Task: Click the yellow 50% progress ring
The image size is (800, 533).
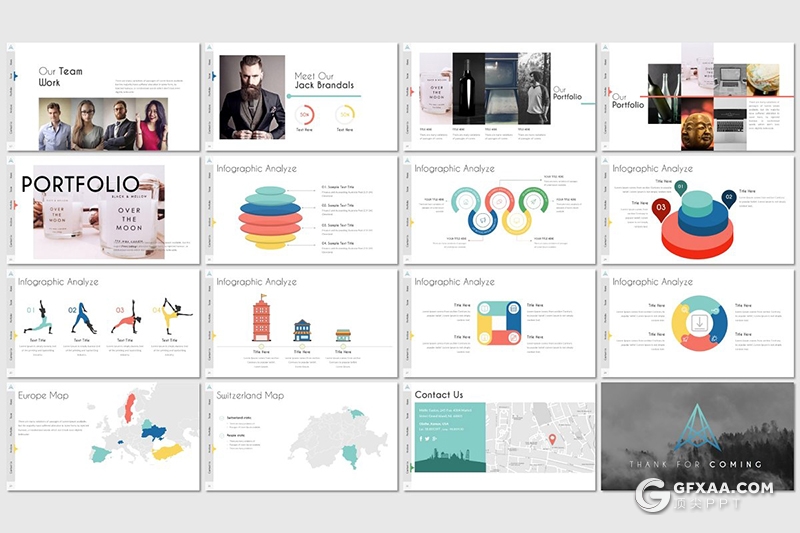Action: [344, 115]
